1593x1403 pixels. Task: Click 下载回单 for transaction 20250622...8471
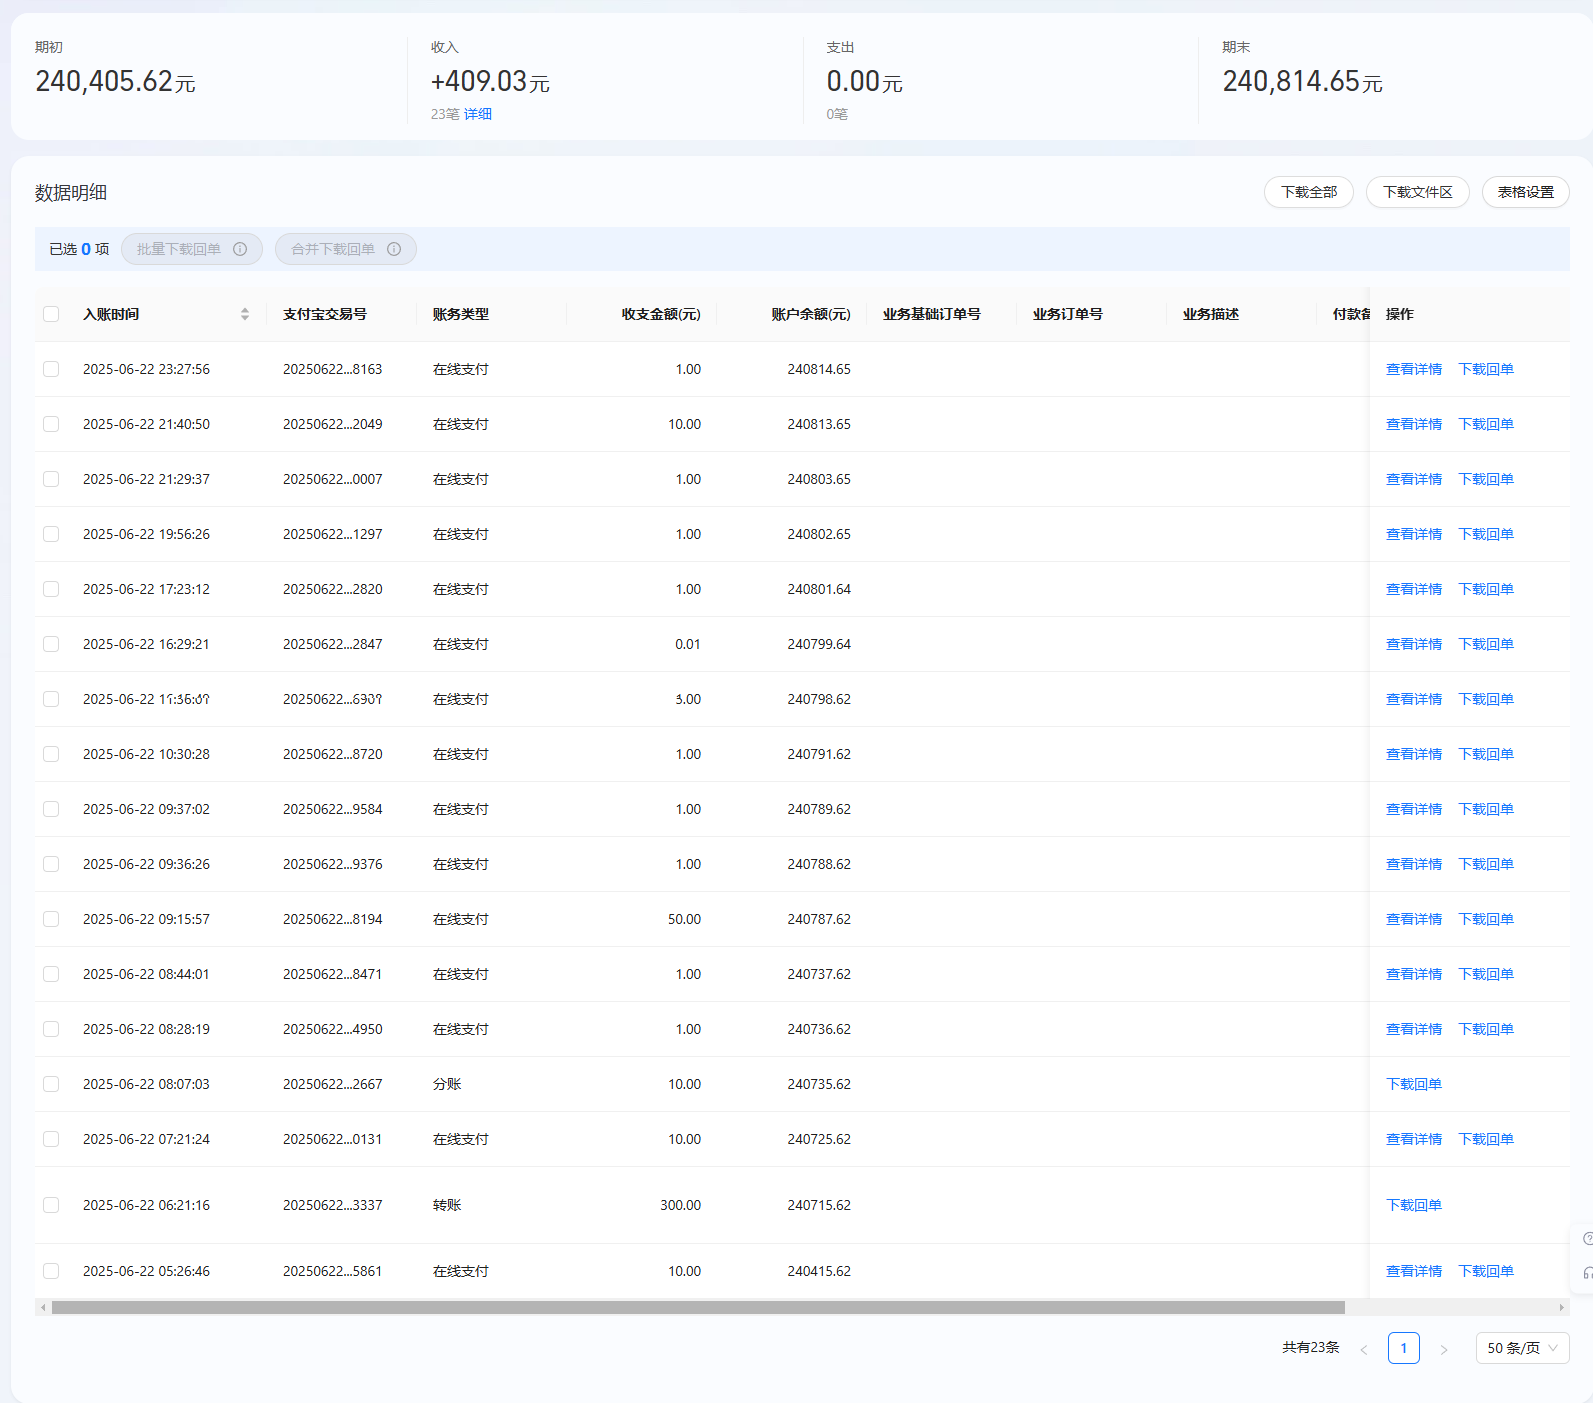(x=1486, y=974)
